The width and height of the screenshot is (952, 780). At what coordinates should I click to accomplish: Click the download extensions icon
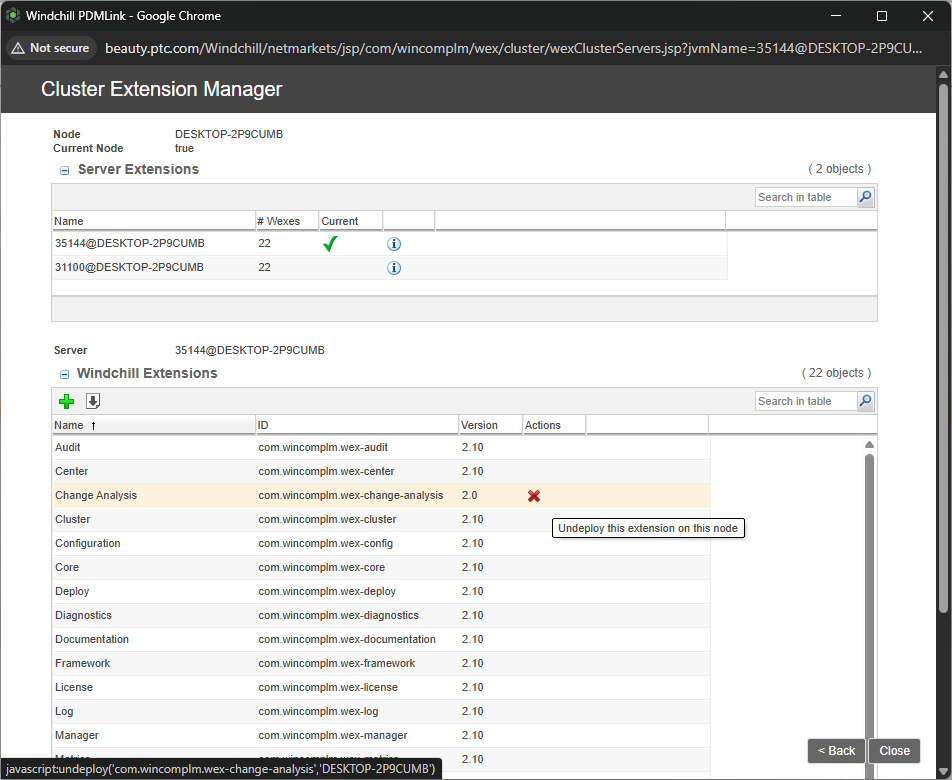(93, 401)
